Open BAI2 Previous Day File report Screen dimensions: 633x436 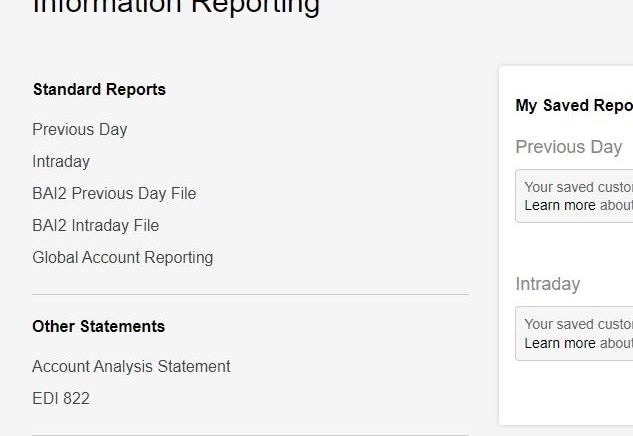pyautogui.click(x=114, y=193)
